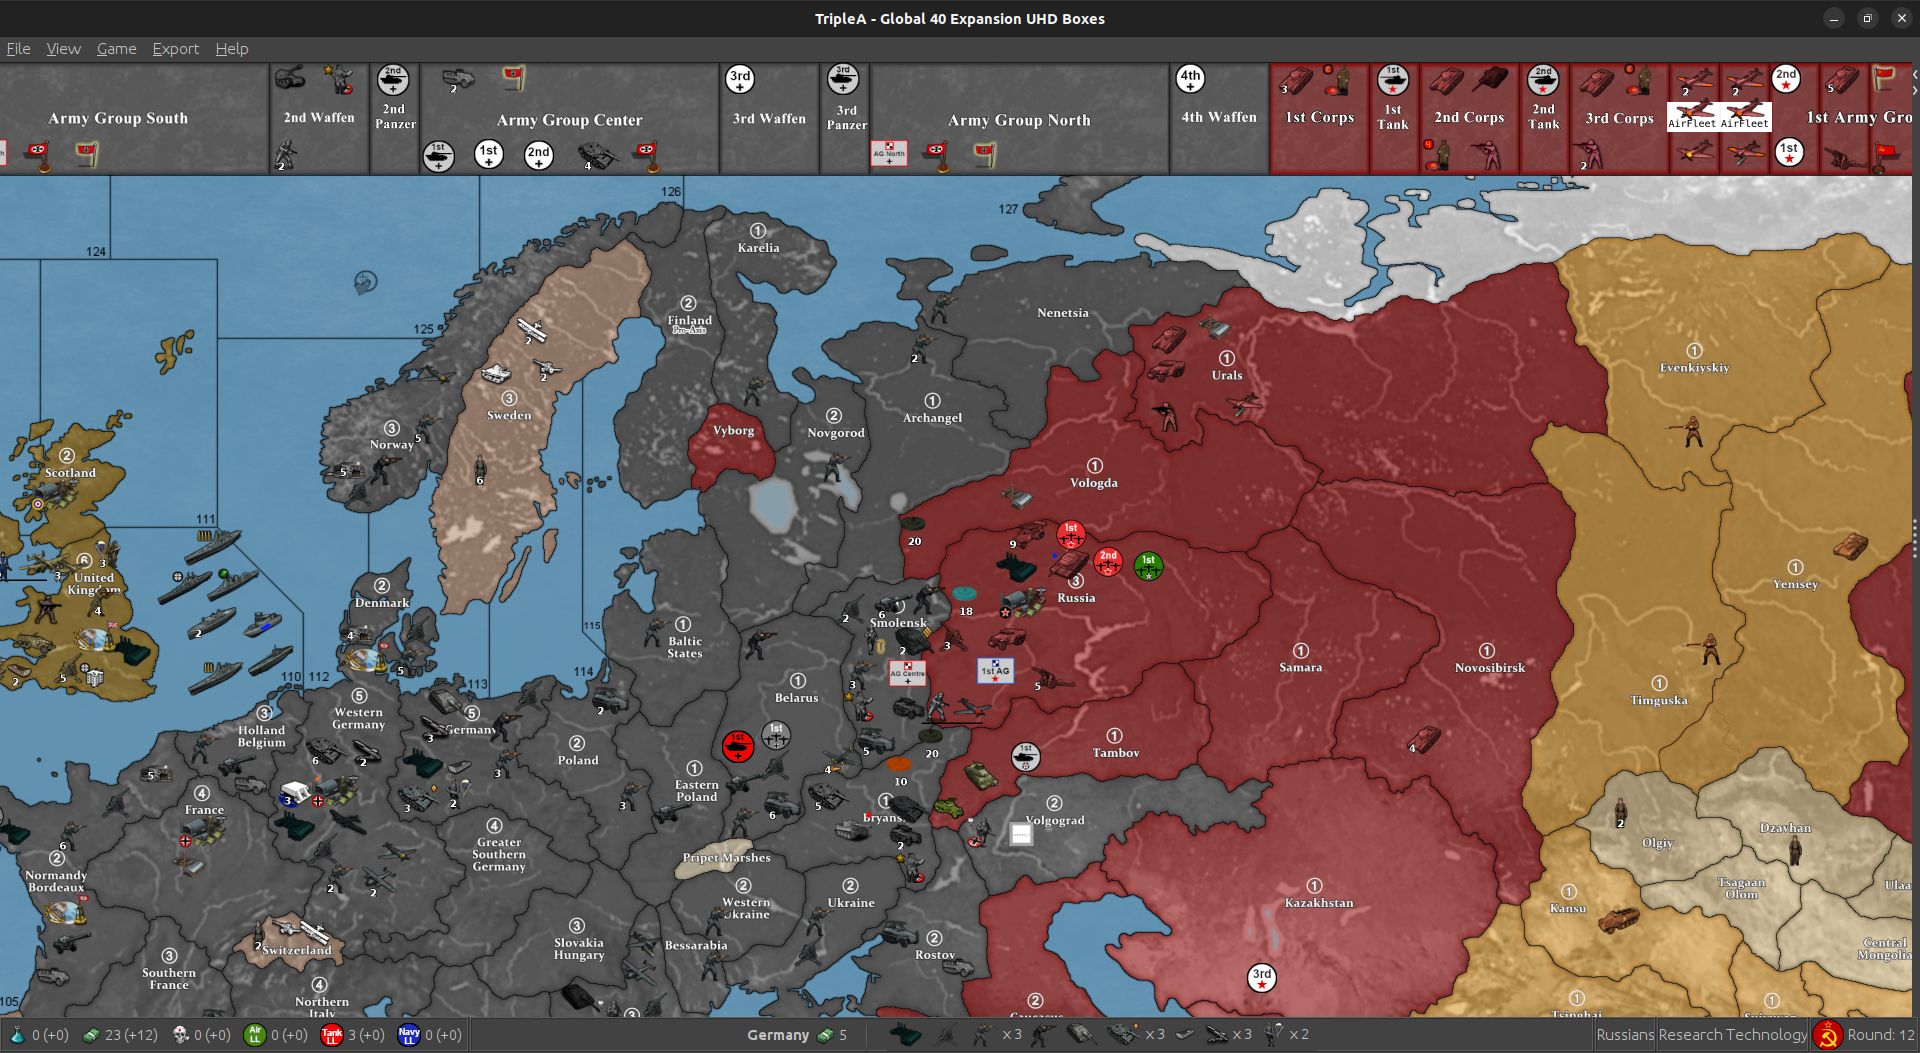
Task: Click the 3rd Corps label
Action: 1620,118
